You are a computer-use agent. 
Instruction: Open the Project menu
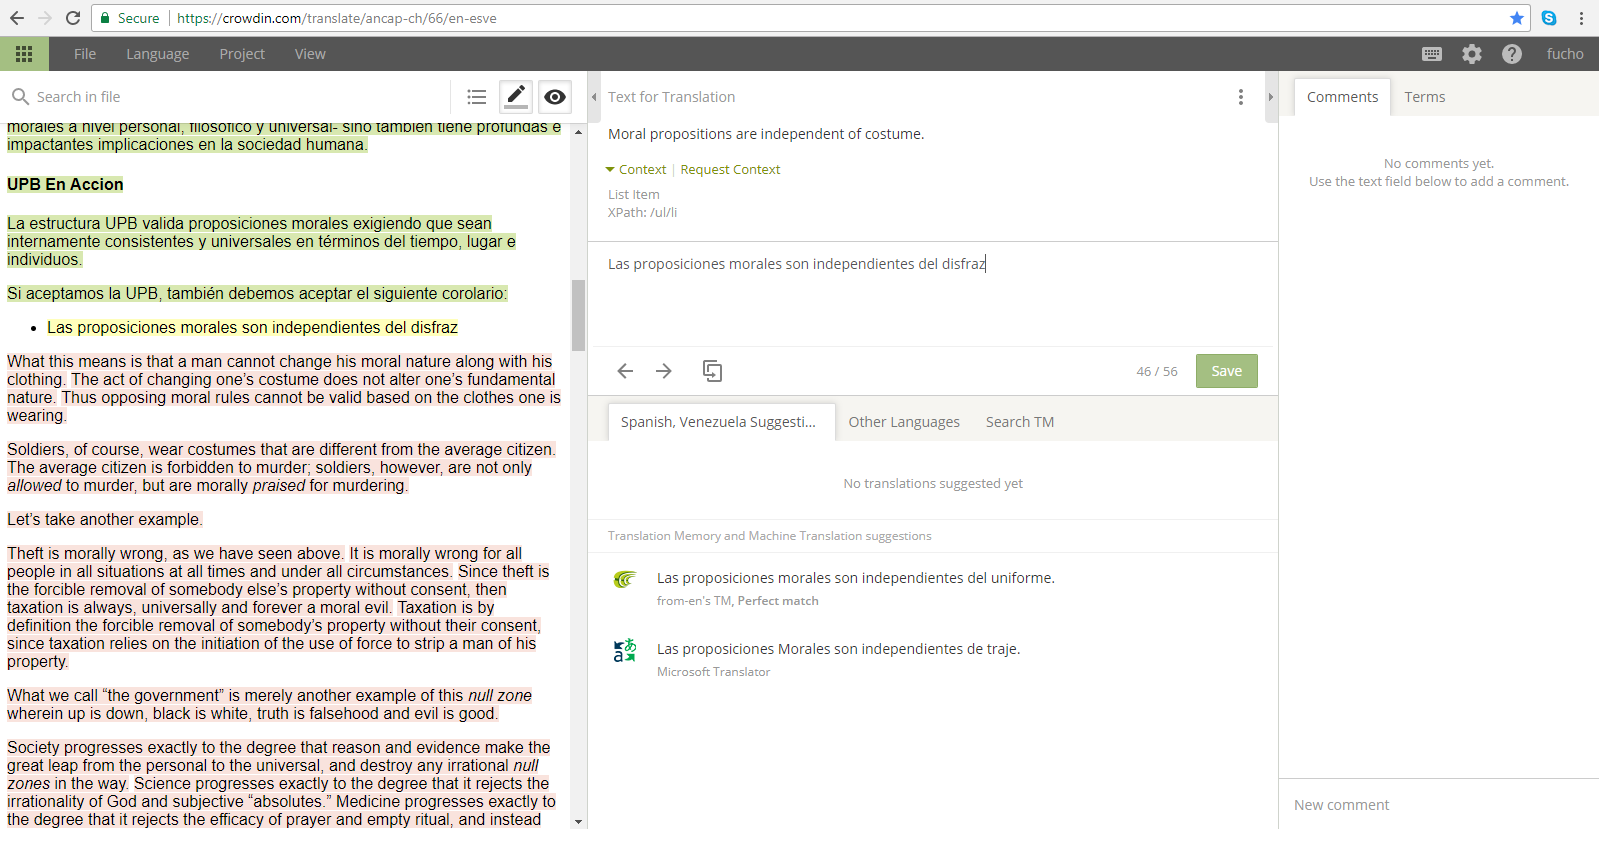(242, 54)
